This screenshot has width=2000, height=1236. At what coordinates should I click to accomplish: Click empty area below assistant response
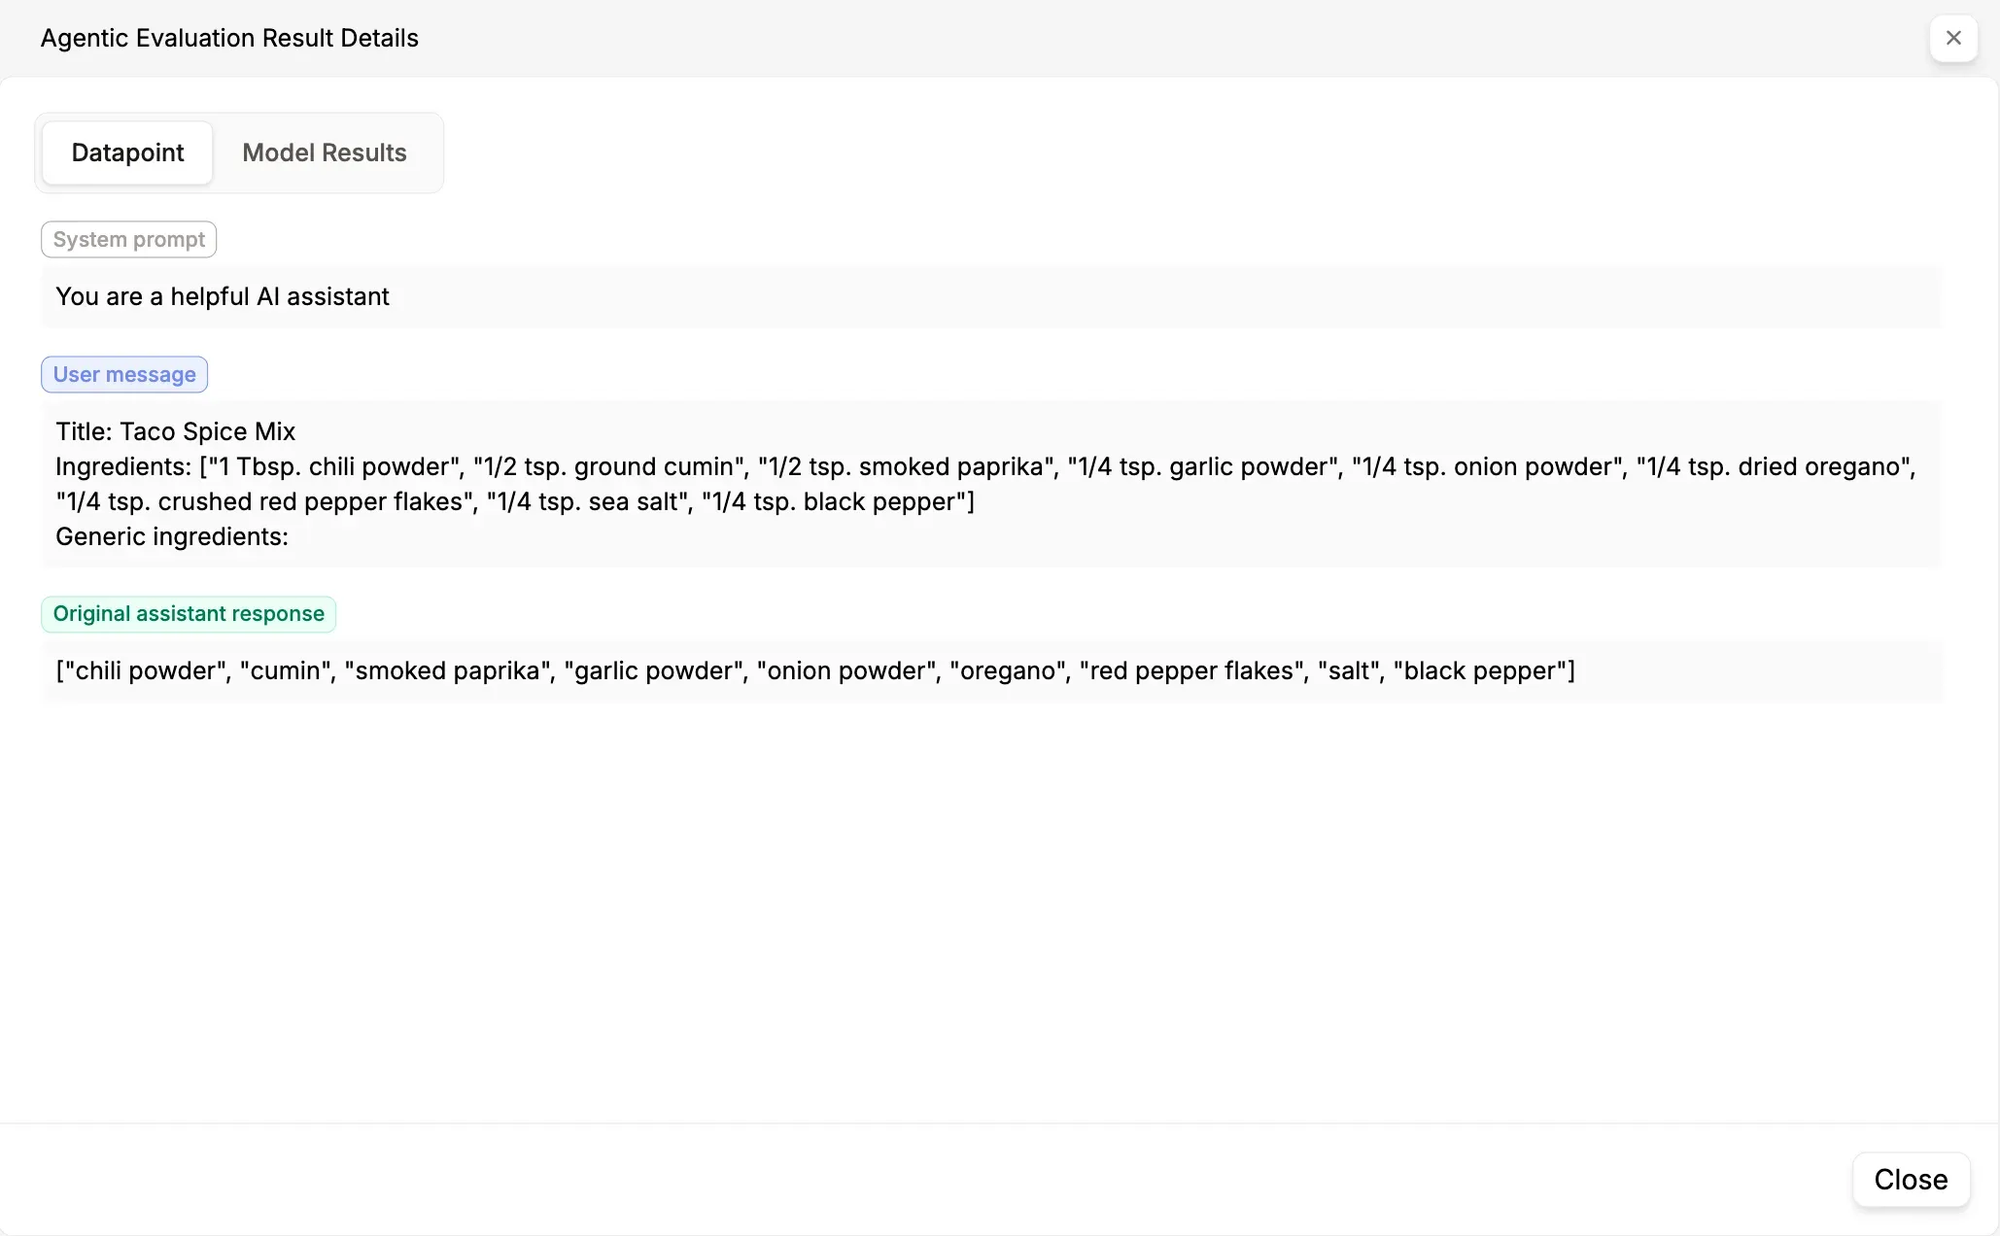click(x=990, y=900)
